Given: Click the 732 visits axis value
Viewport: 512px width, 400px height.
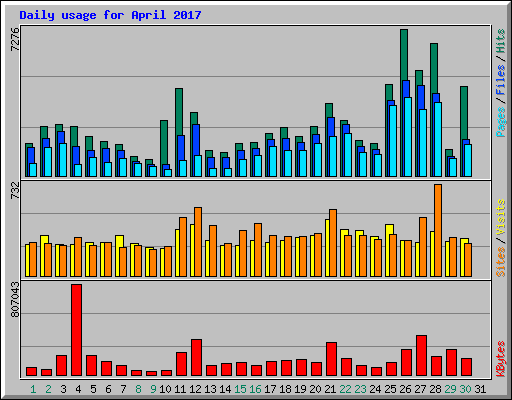Looking at the screenshot, I should pyautogui.click(x=15, y=190).
